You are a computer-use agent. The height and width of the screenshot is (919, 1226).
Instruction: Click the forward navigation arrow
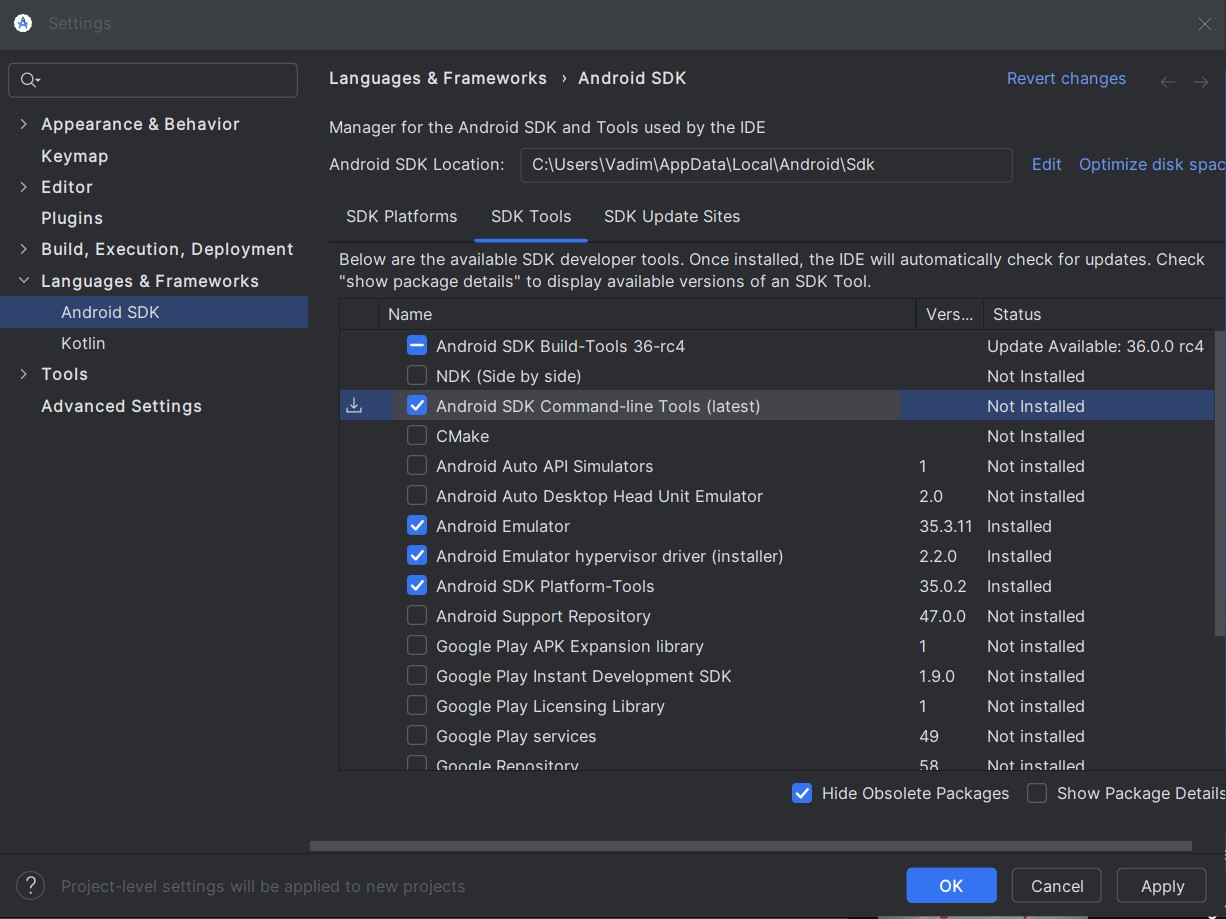pos(1201,81)
